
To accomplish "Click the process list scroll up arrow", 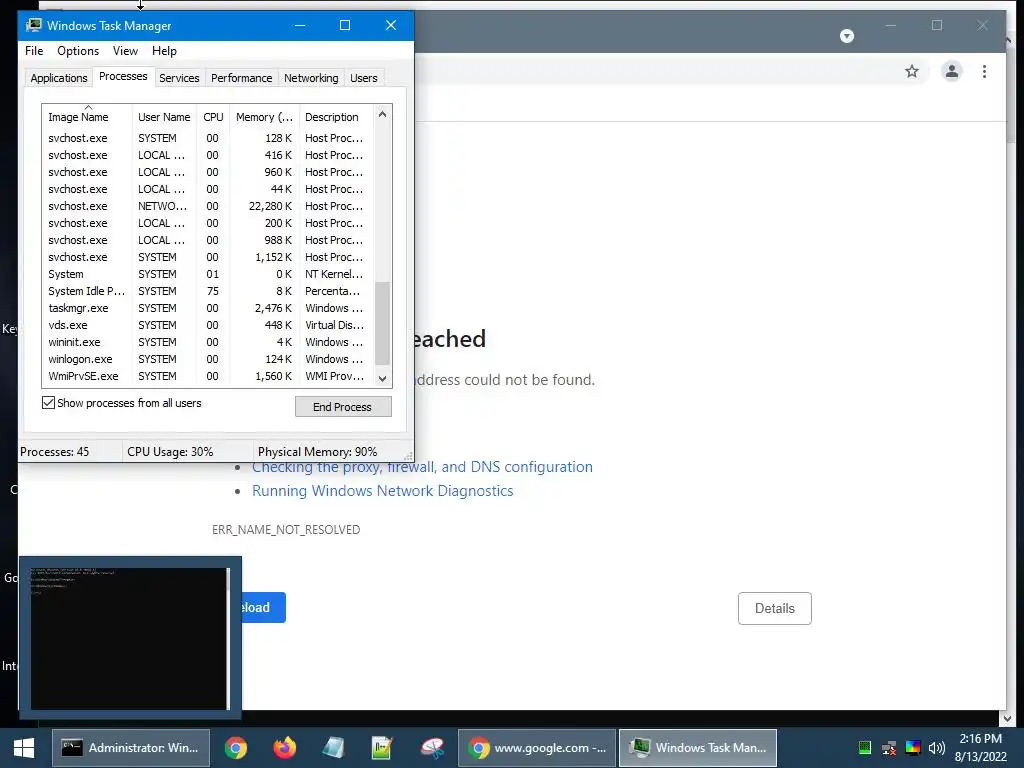I will click(x=383, y=114).
